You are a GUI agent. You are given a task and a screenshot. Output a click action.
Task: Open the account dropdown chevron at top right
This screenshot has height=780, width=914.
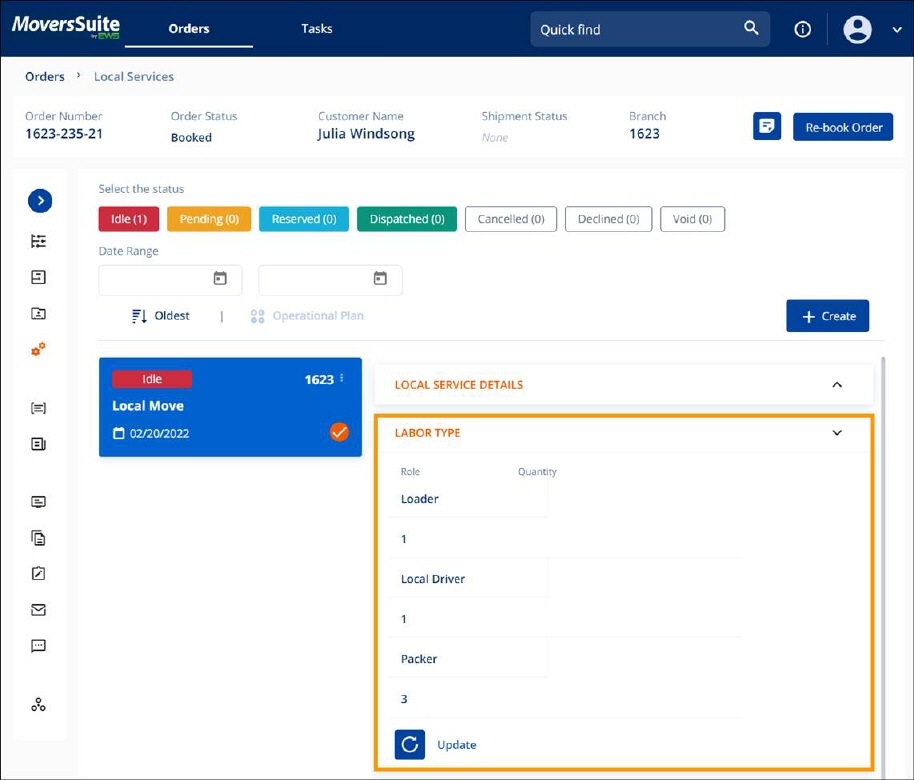[896, 29]
